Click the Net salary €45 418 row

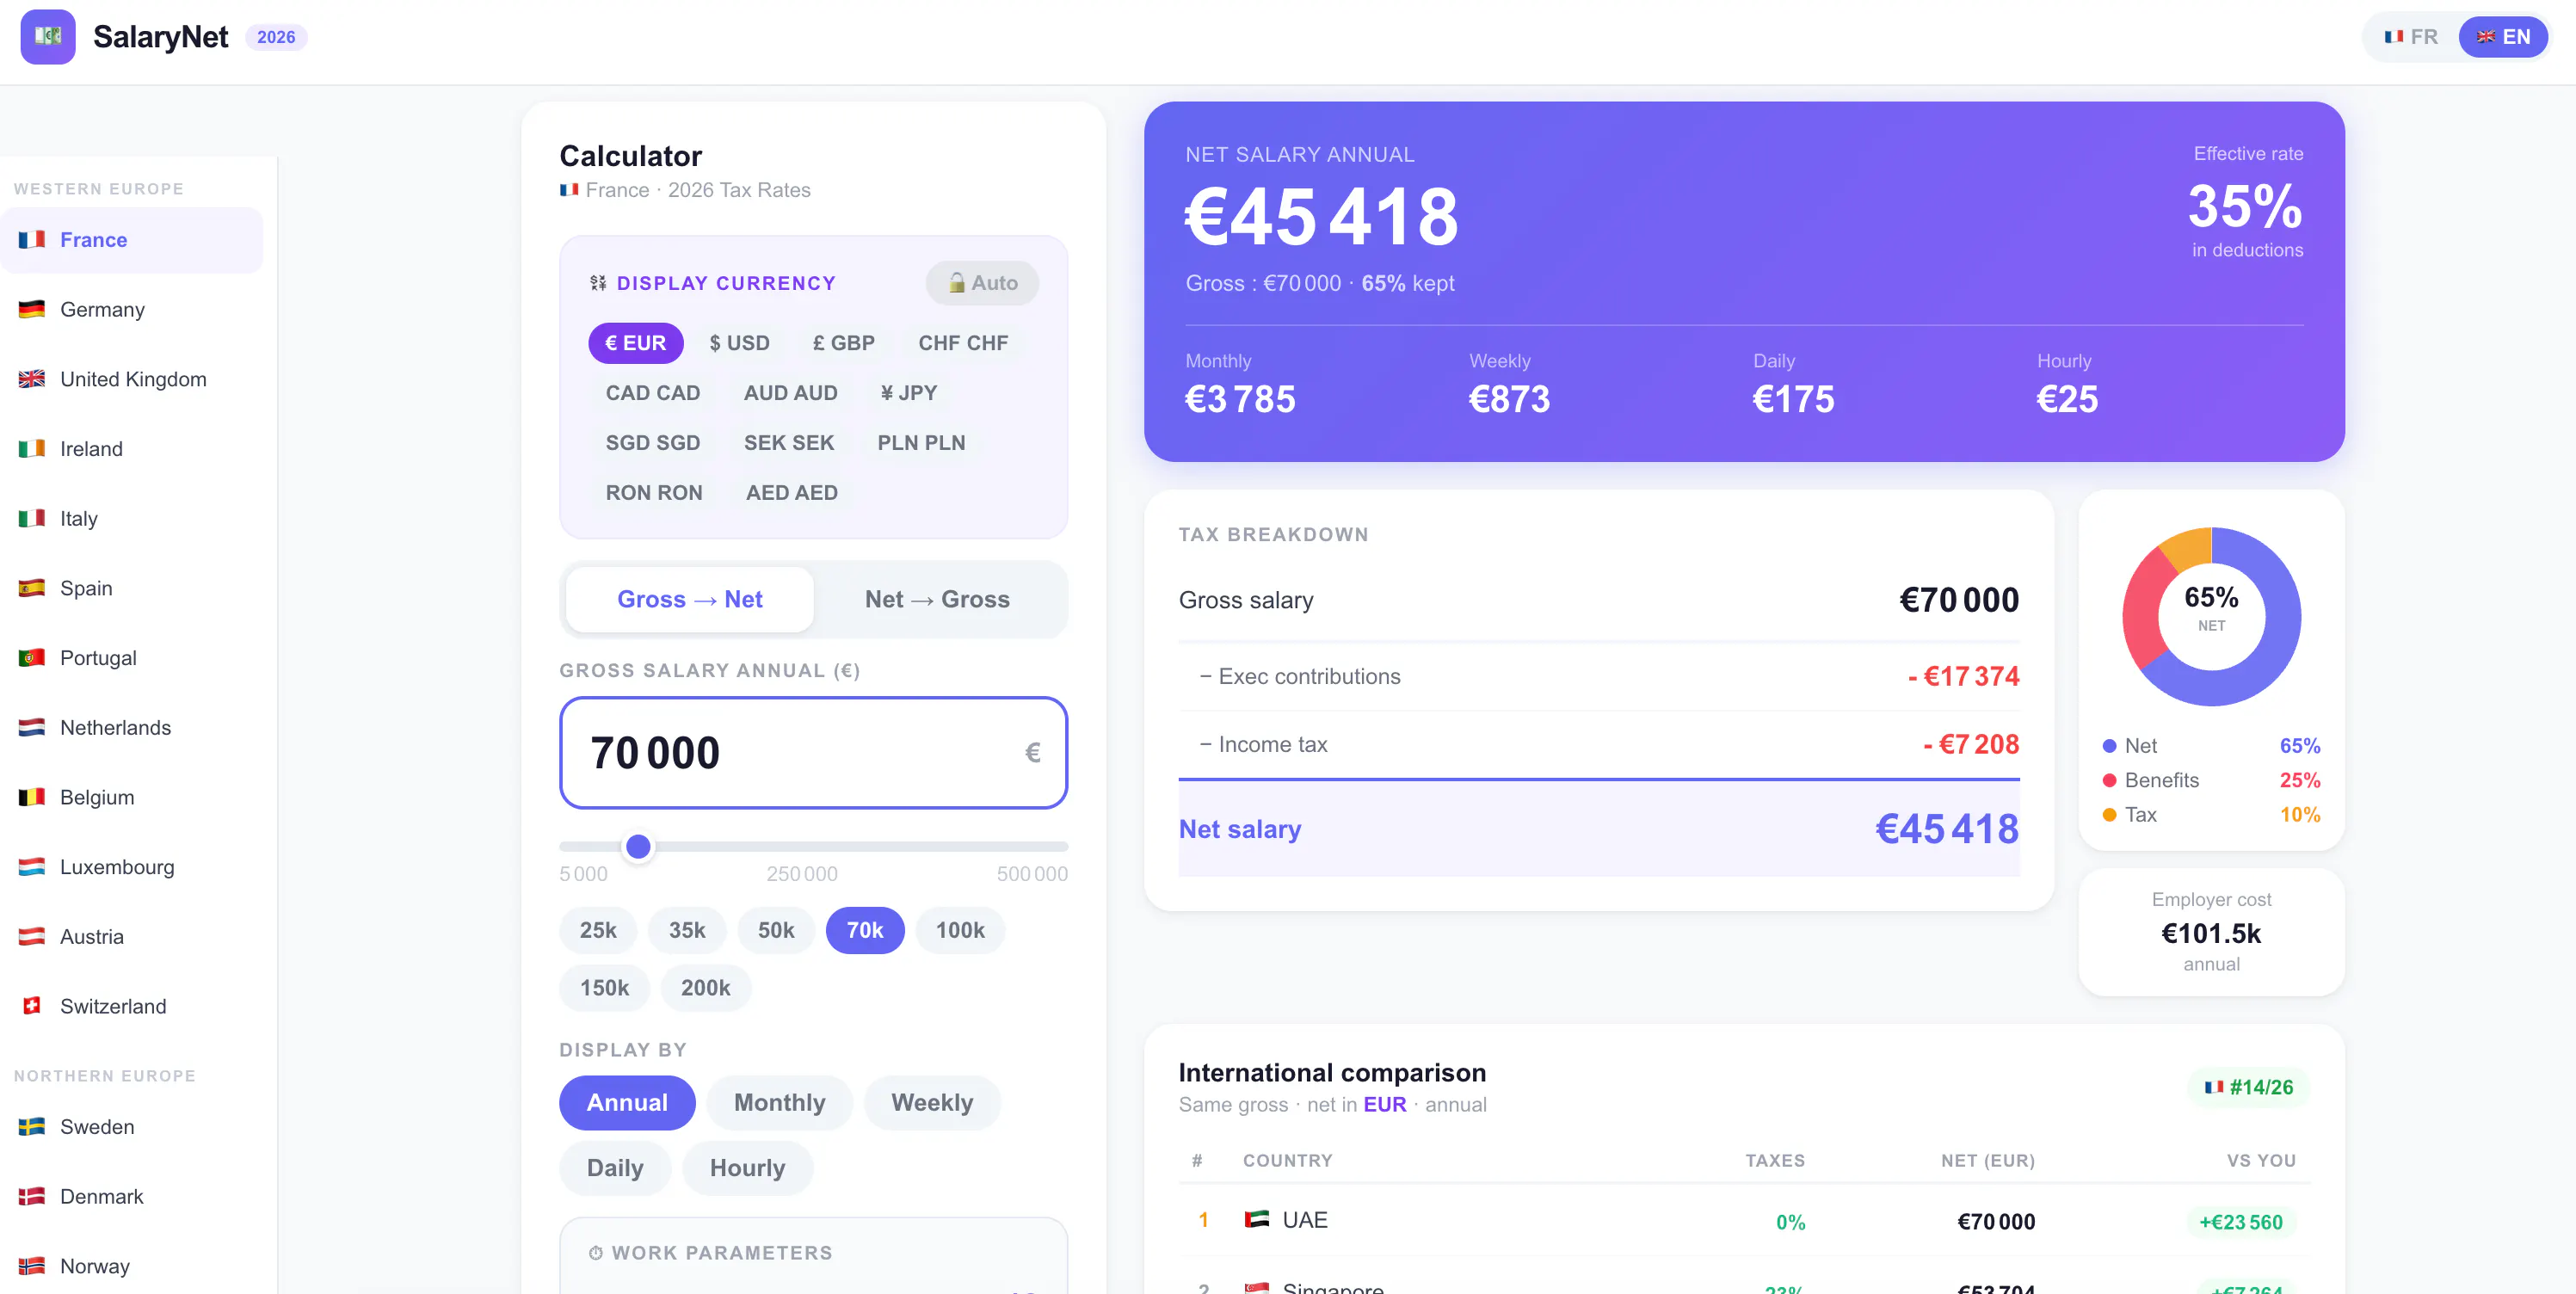pyautogui.click(x=1598, y=829)
